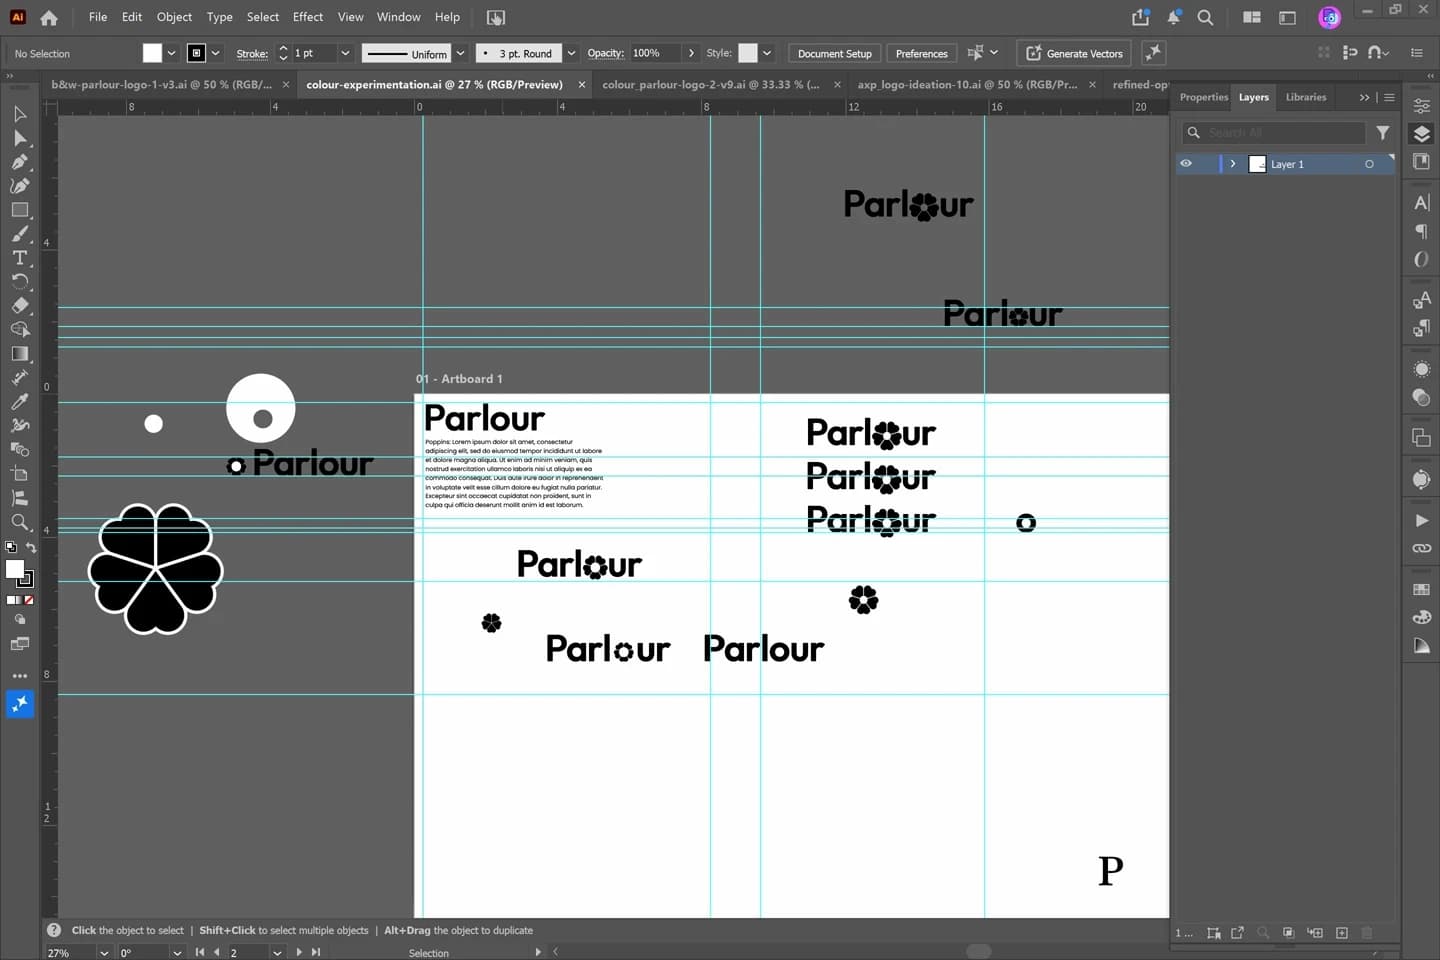
Task: Select the Type tool
Action: 20,258
